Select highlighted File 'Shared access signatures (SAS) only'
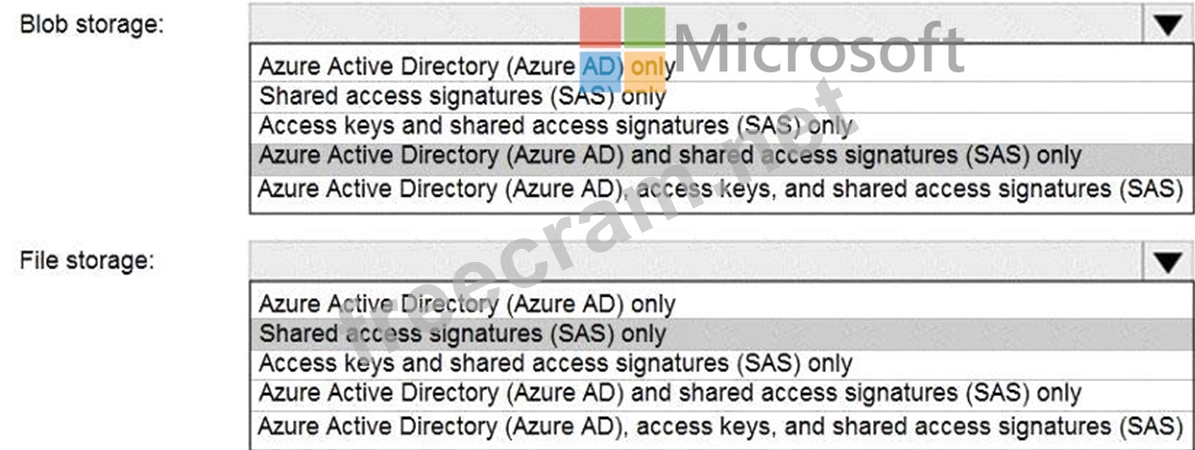The width and height of the screenshot is (1195, 450). [462, 333]
